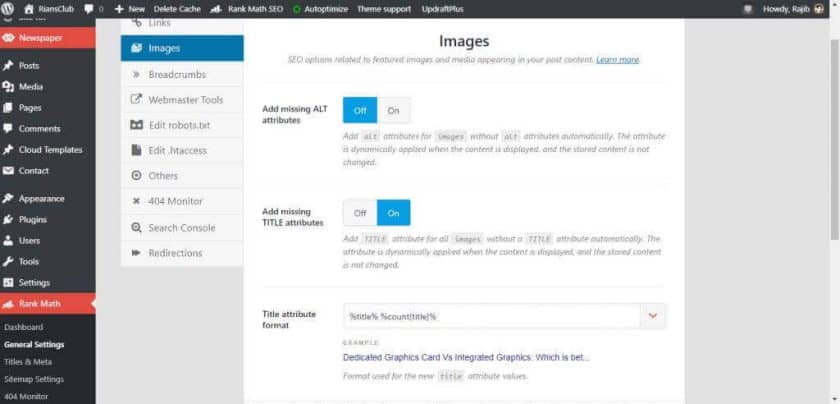Set Add missing ALT attributes to Off

coord(360,110)
